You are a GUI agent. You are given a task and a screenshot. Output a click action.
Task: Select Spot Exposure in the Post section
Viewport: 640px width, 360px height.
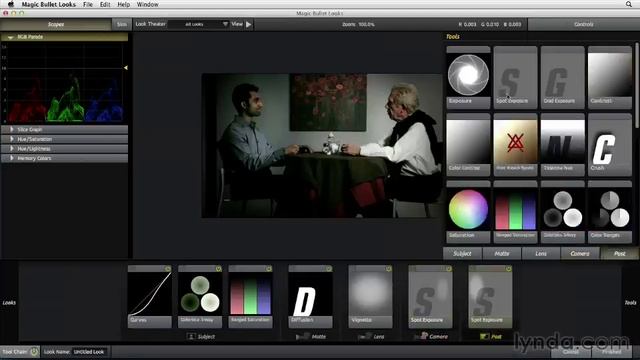(x=490, y=297)
